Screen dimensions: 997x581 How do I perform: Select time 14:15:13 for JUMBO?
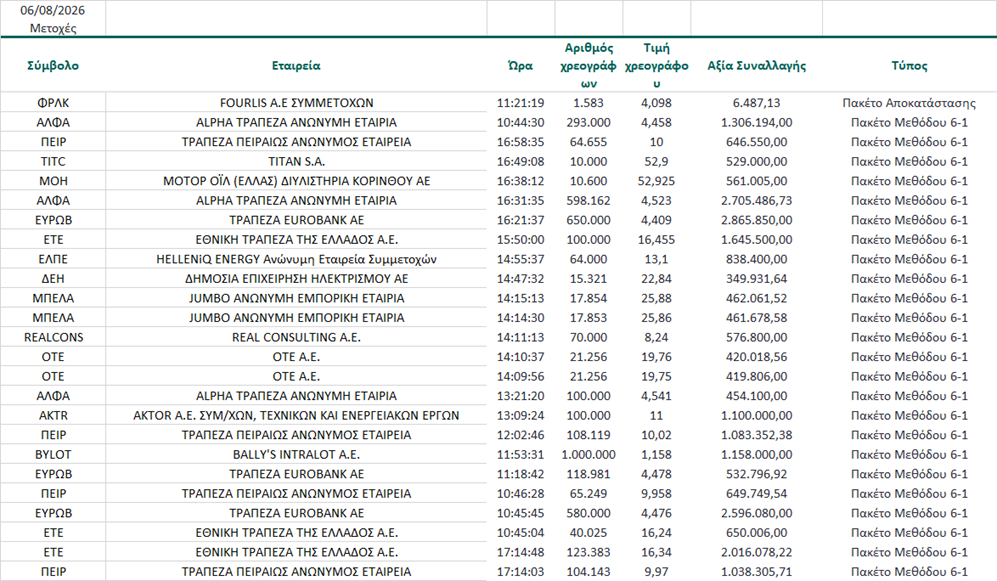(x=521, y=298)
